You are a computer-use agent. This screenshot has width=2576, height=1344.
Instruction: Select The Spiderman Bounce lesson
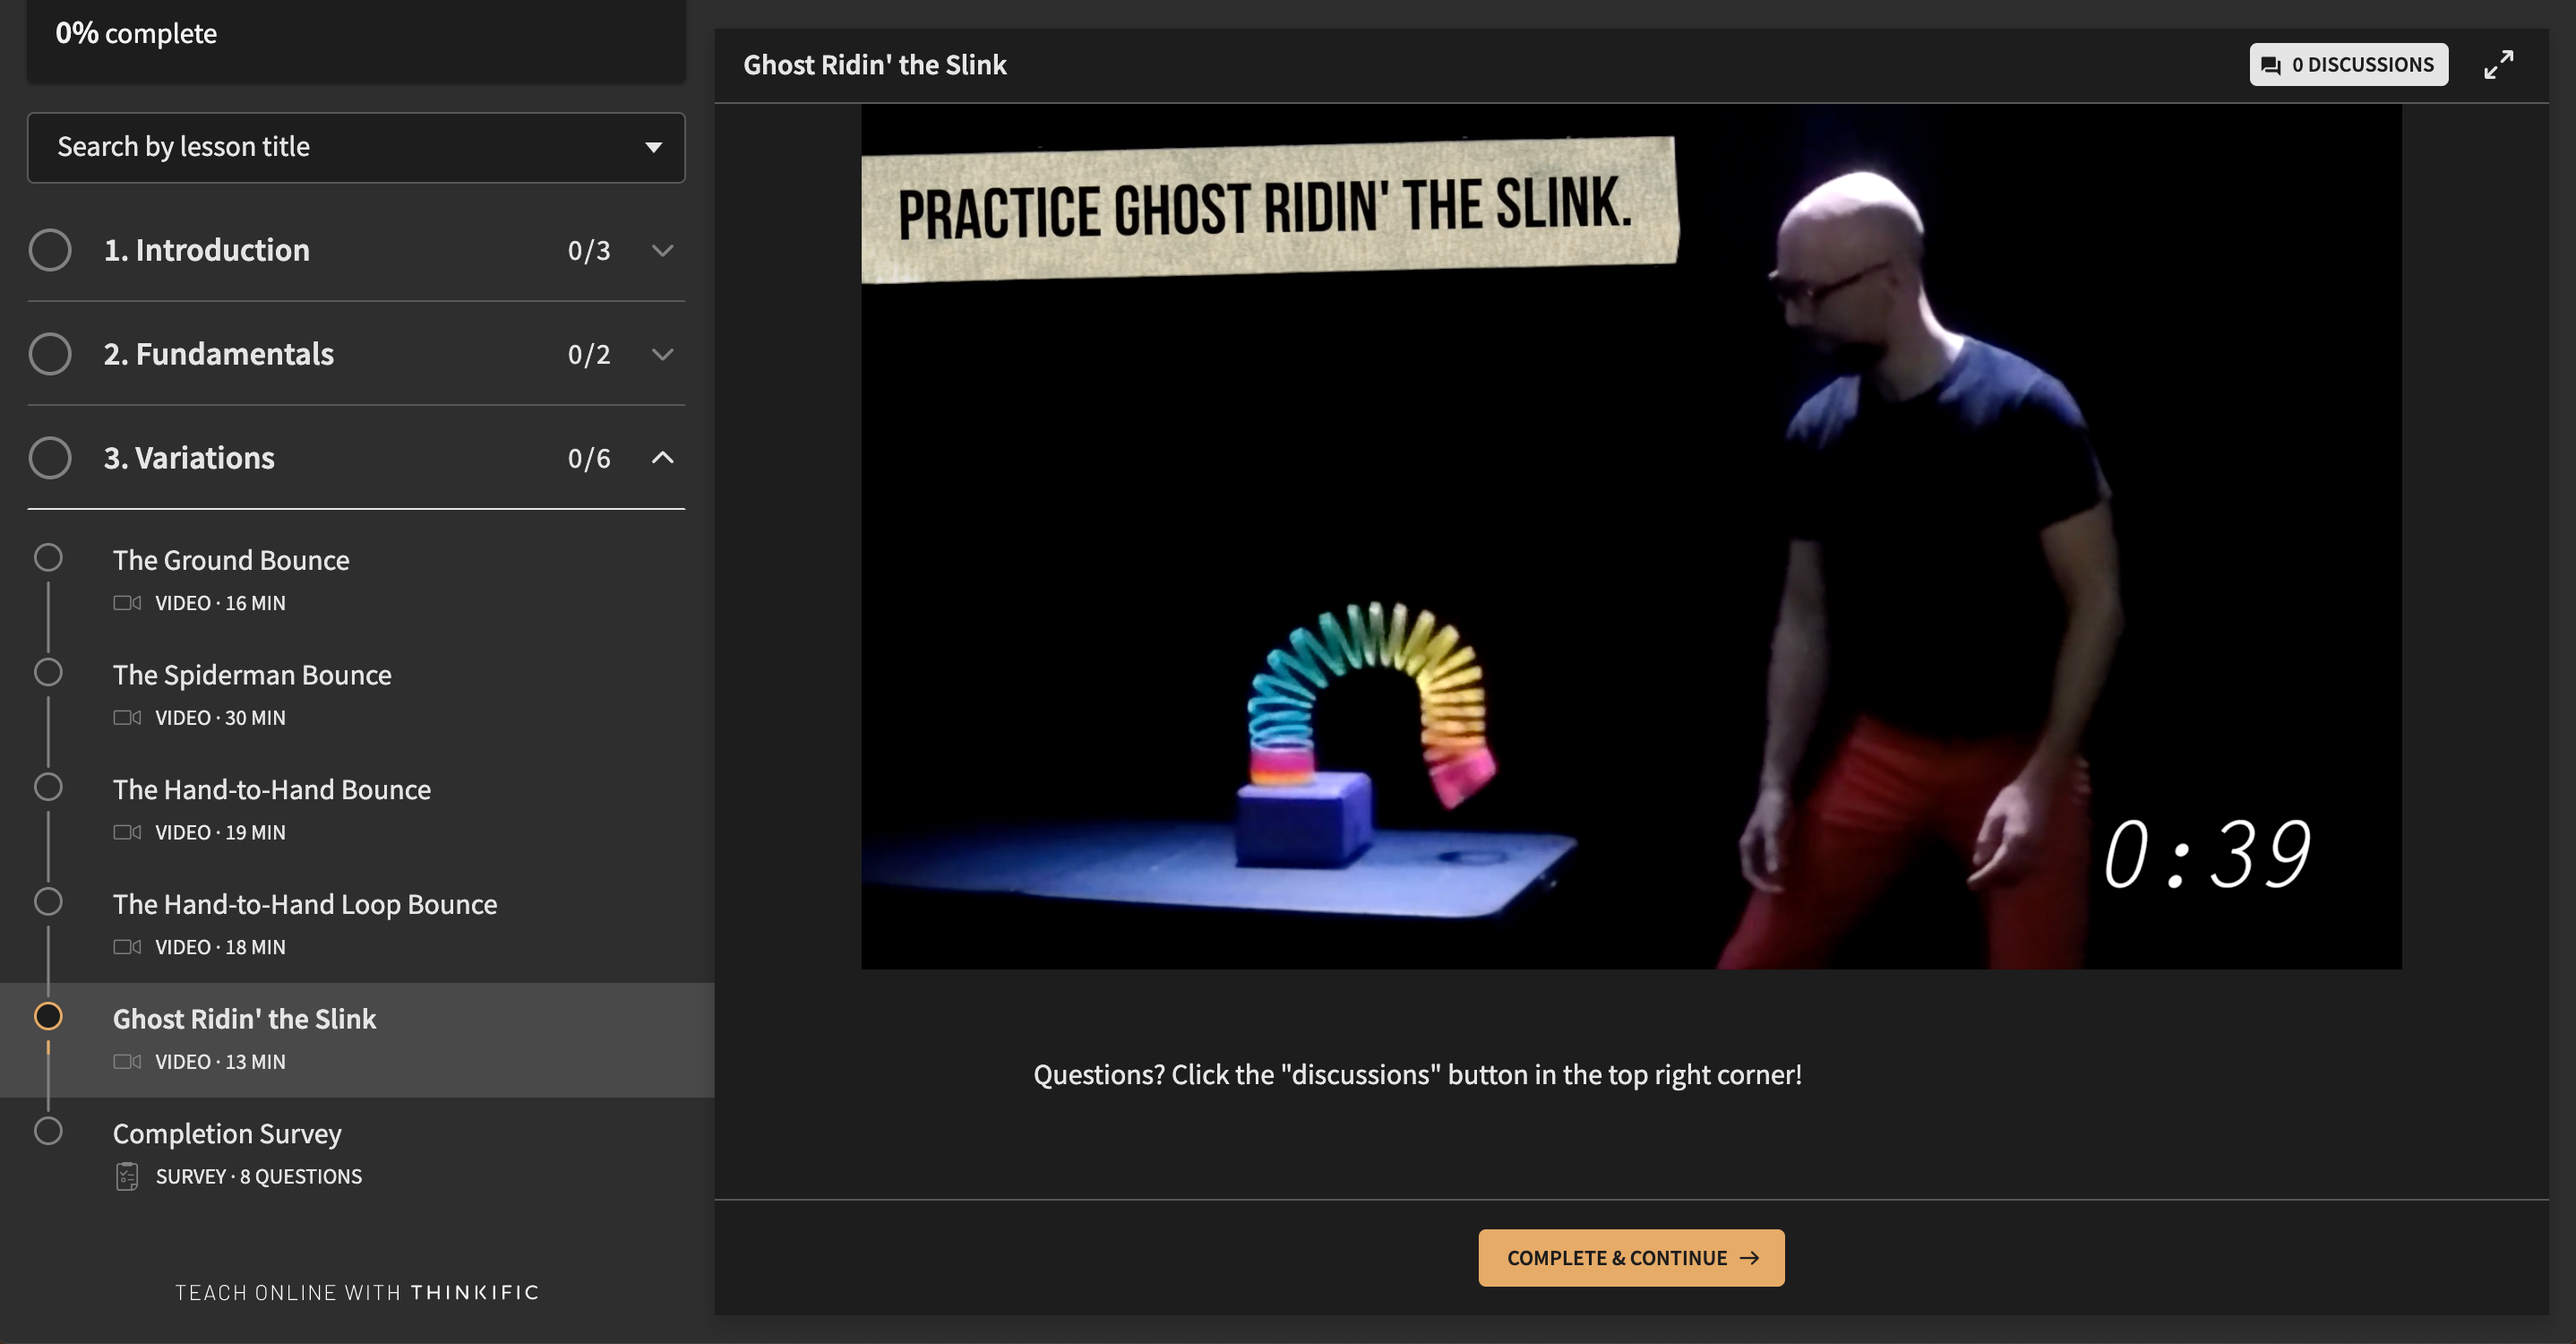[252, 675]
